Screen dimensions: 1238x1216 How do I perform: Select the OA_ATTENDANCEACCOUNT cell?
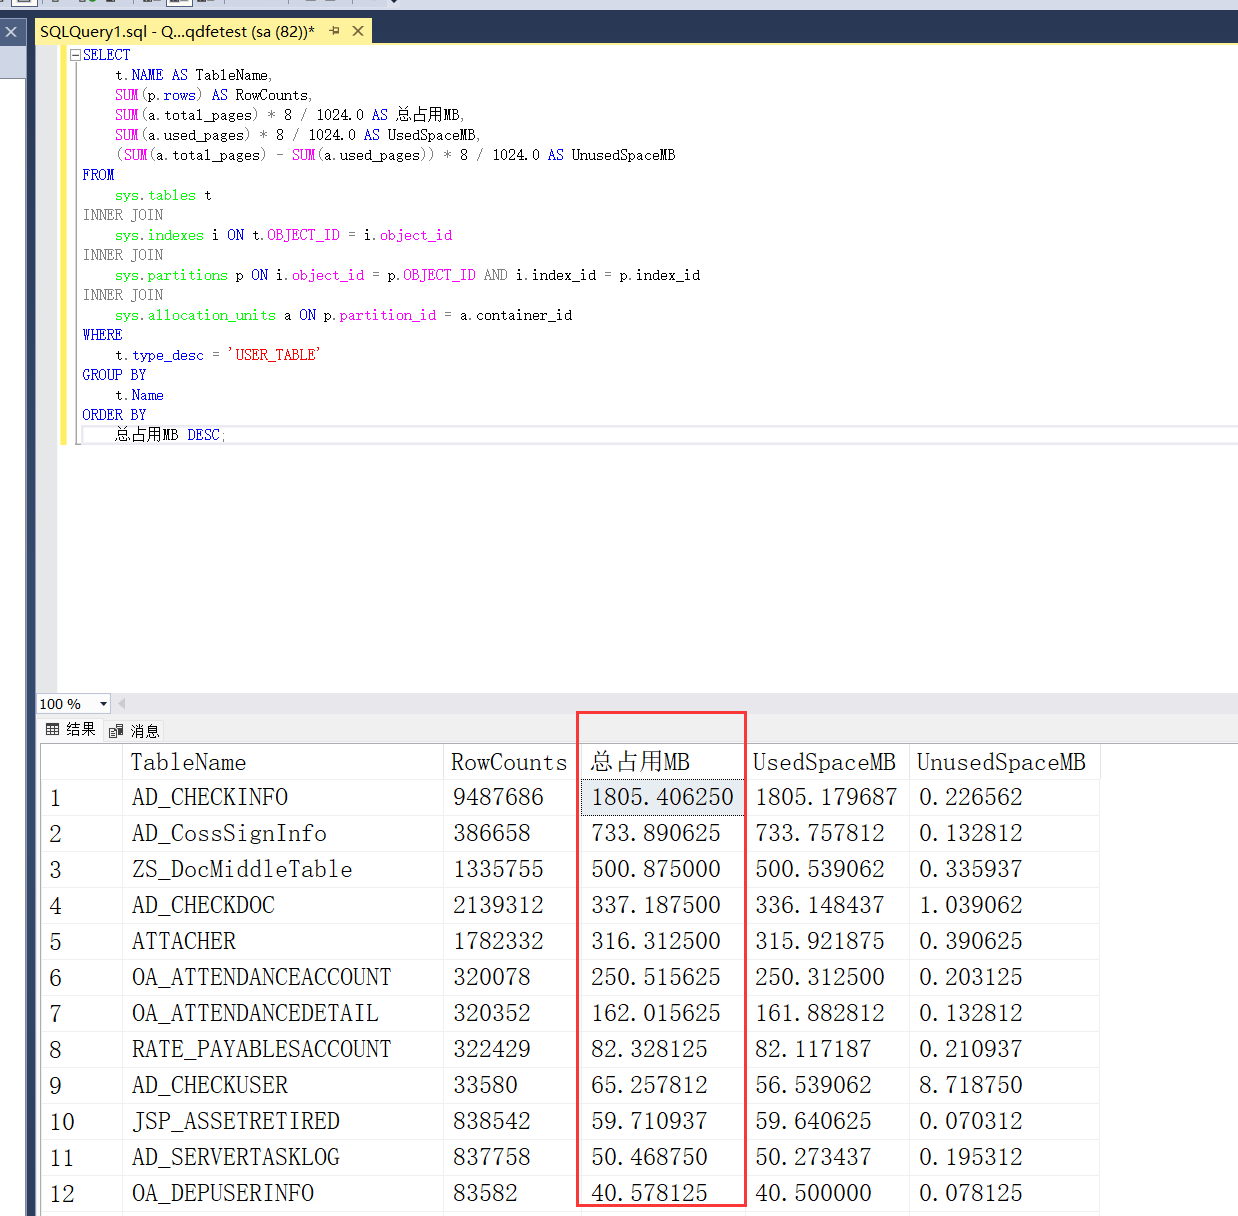click(x=283, y=977)
